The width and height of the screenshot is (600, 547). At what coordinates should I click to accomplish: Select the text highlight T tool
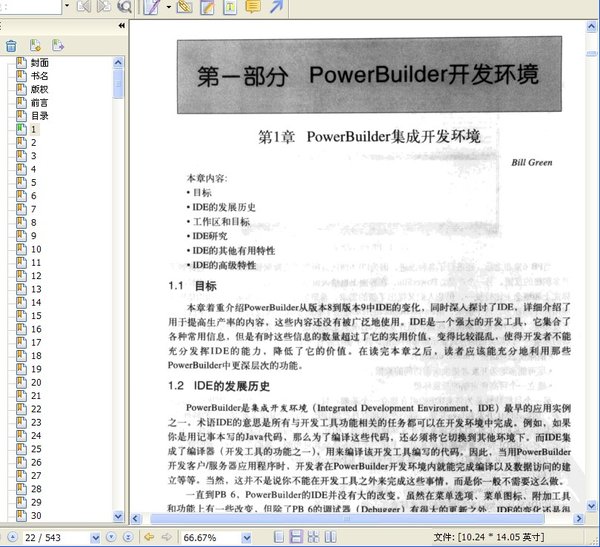tap(230, 7)
